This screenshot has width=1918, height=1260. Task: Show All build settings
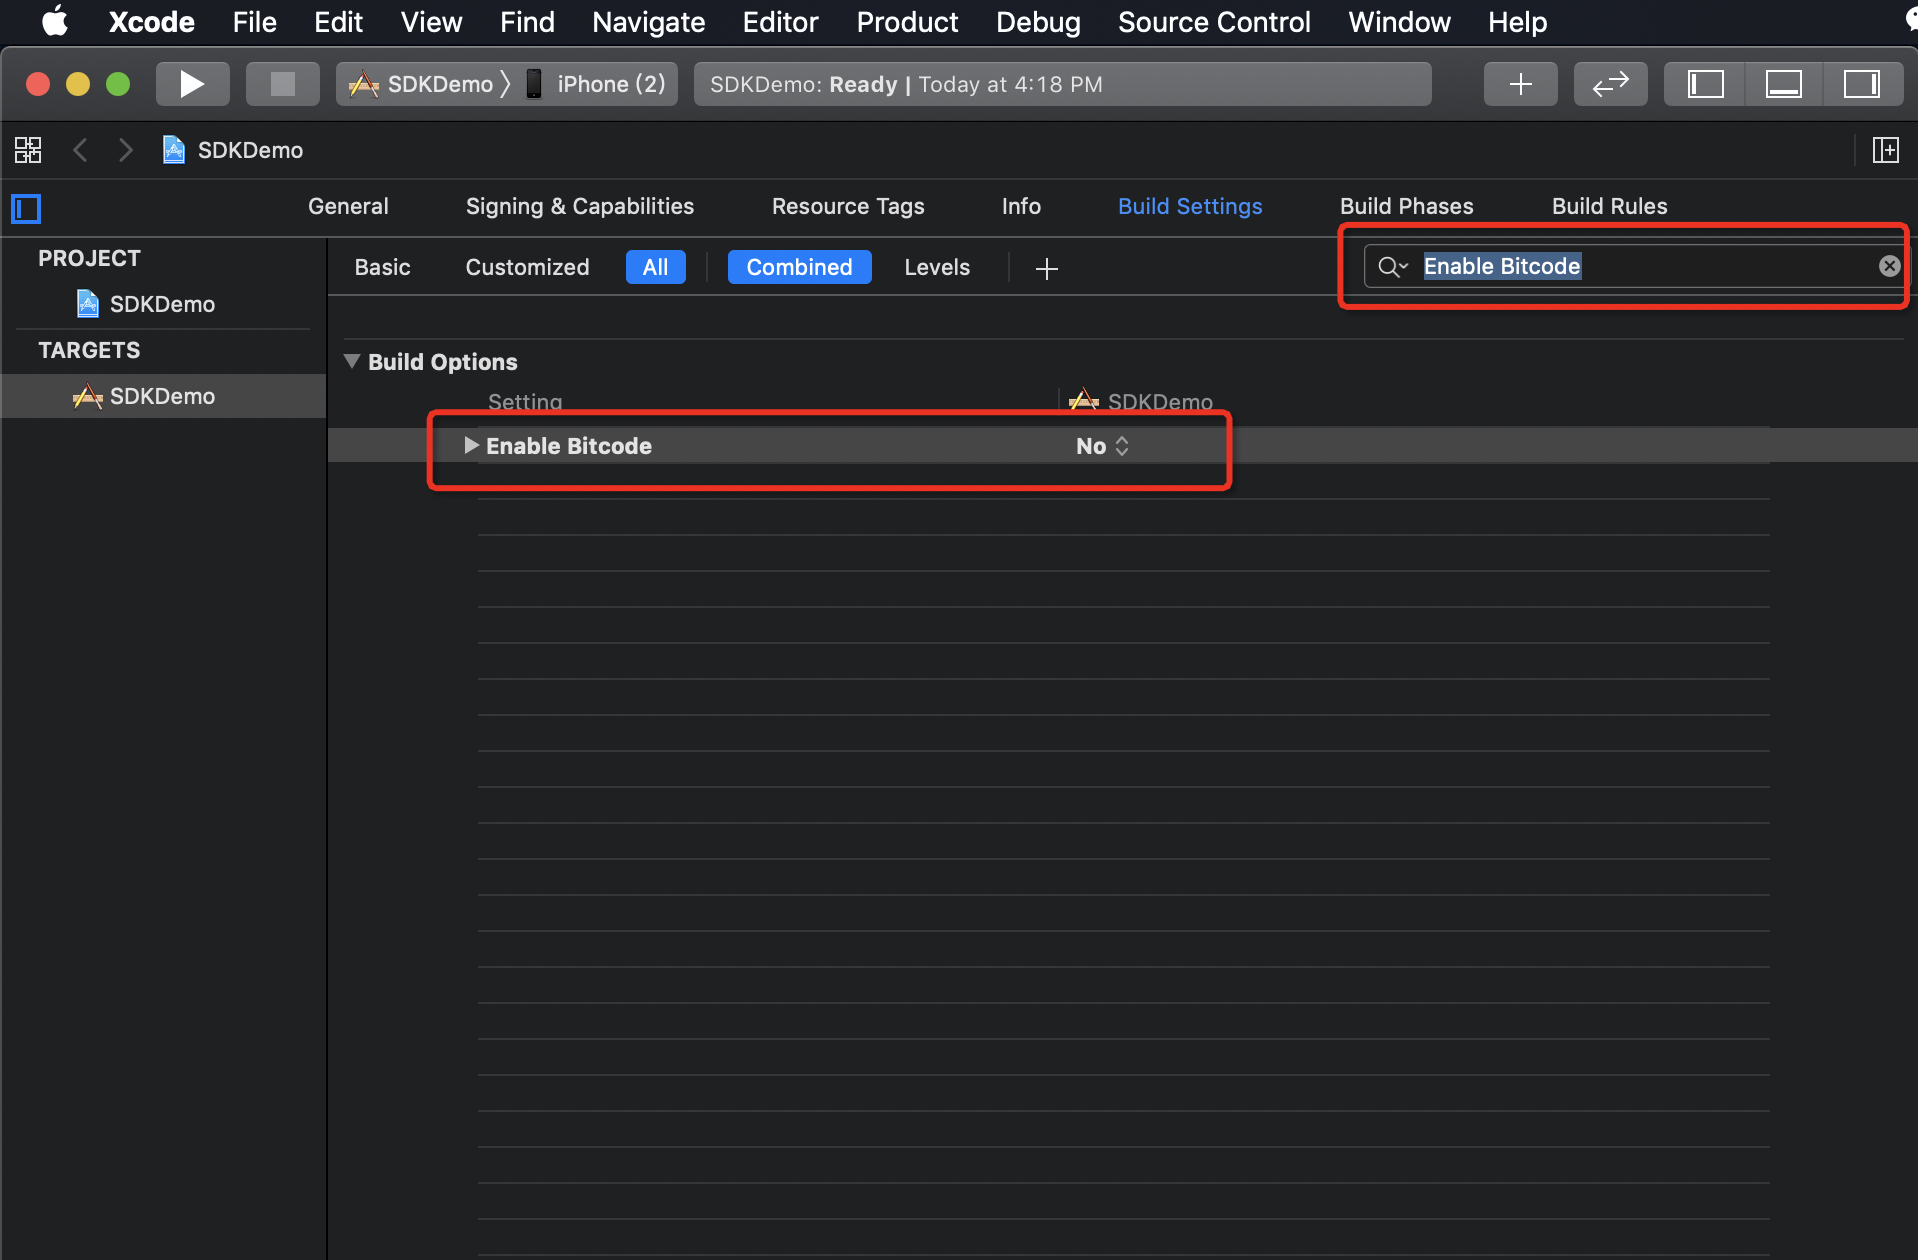click(655, 267)
